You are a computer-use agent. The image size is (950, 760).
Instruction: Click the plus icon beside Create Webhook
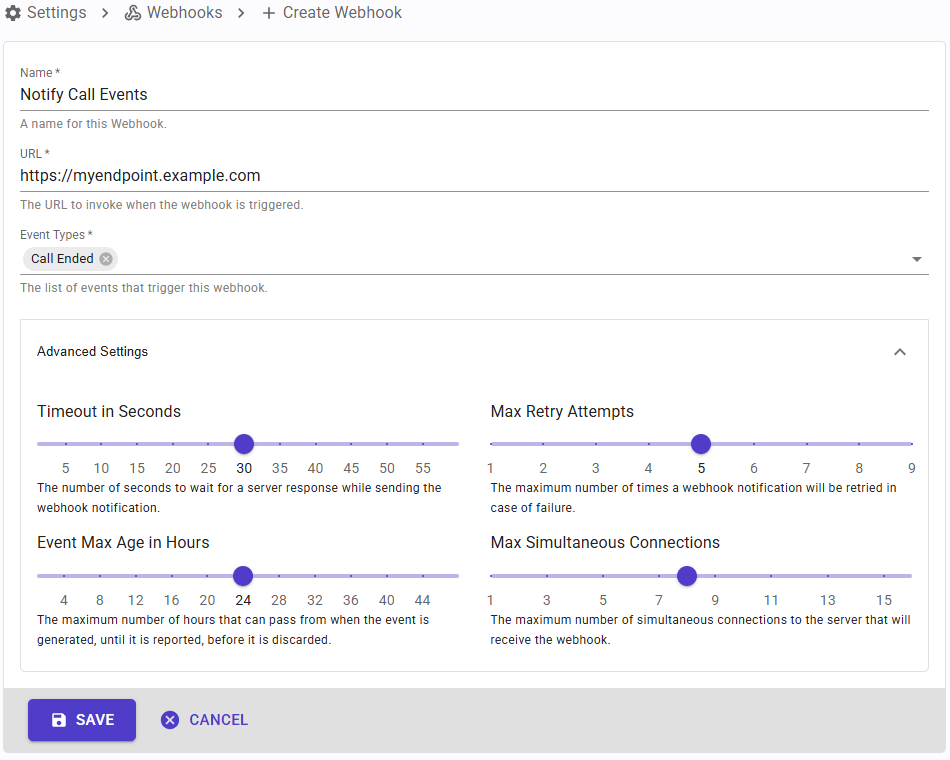point(268,14)
